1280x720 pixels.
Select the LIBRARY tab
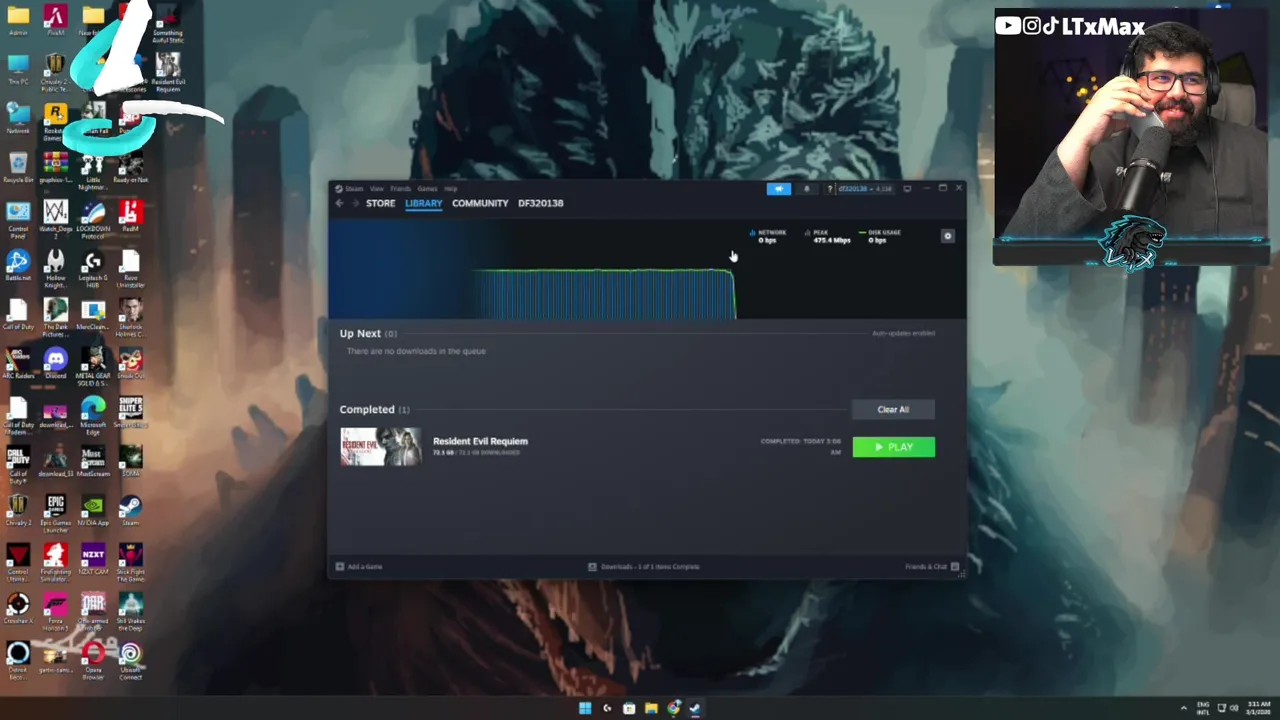(x=423, y=203)
